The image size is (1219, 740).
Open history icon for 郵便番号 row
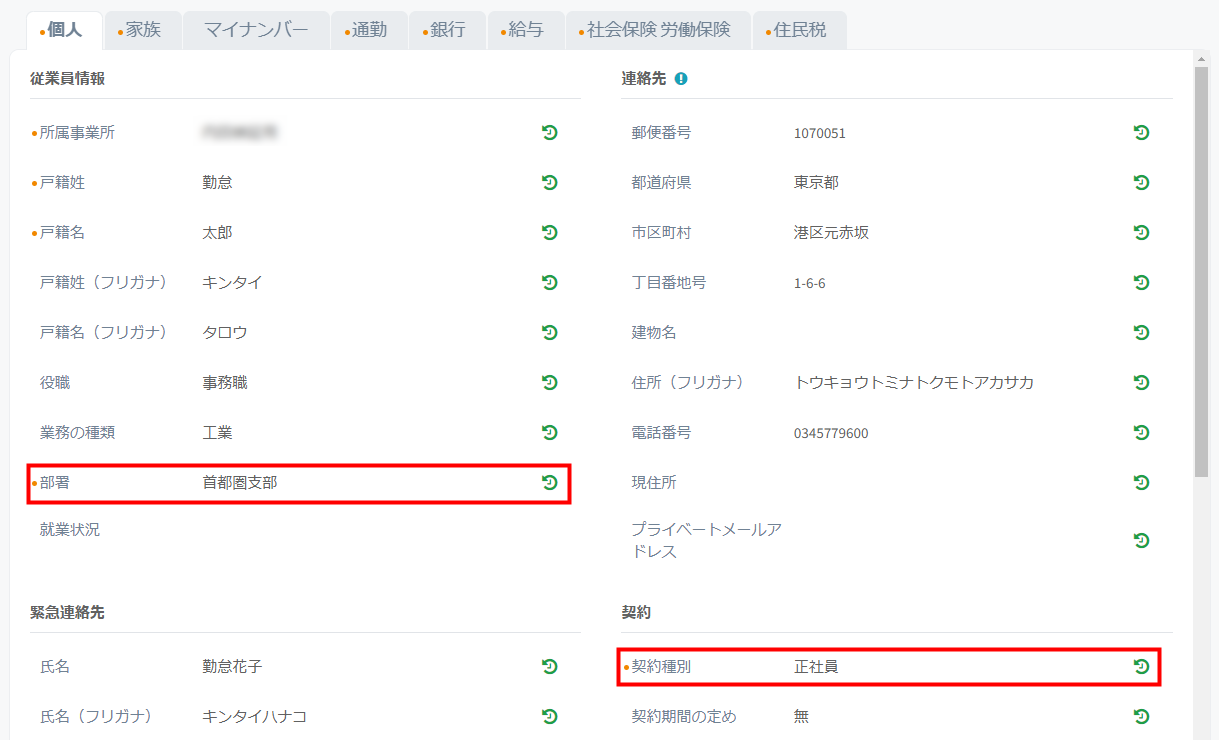[x=1141, y=132]
